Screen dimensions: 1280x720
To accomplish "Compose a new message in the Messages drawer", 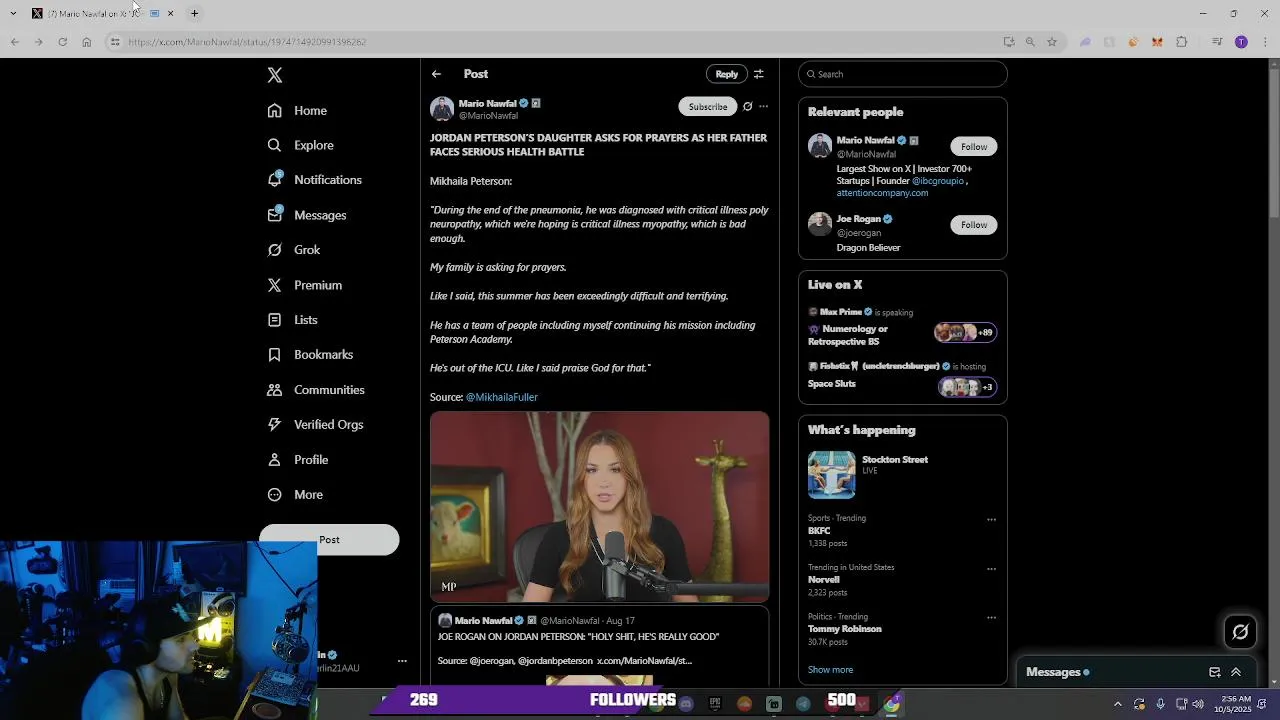I will click(1214, 672).
